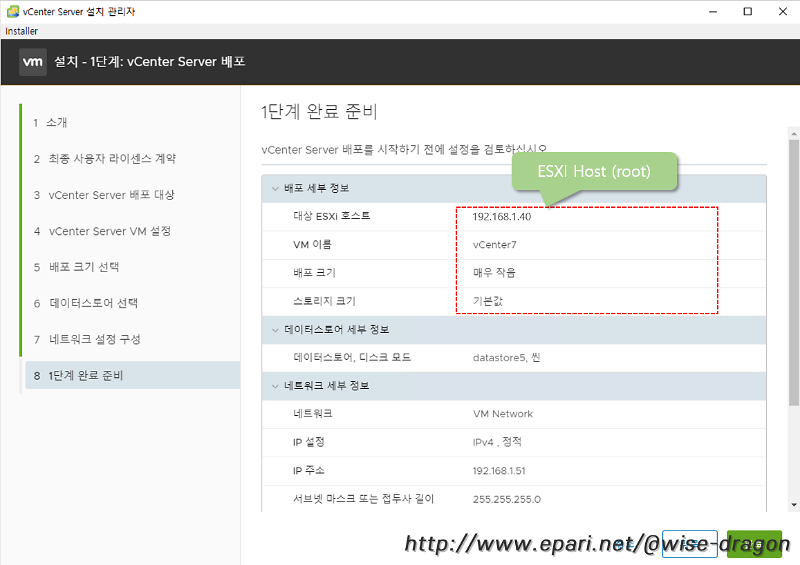
Task: Click the 배포 크기 label
Action: click(x=314, y=273)
